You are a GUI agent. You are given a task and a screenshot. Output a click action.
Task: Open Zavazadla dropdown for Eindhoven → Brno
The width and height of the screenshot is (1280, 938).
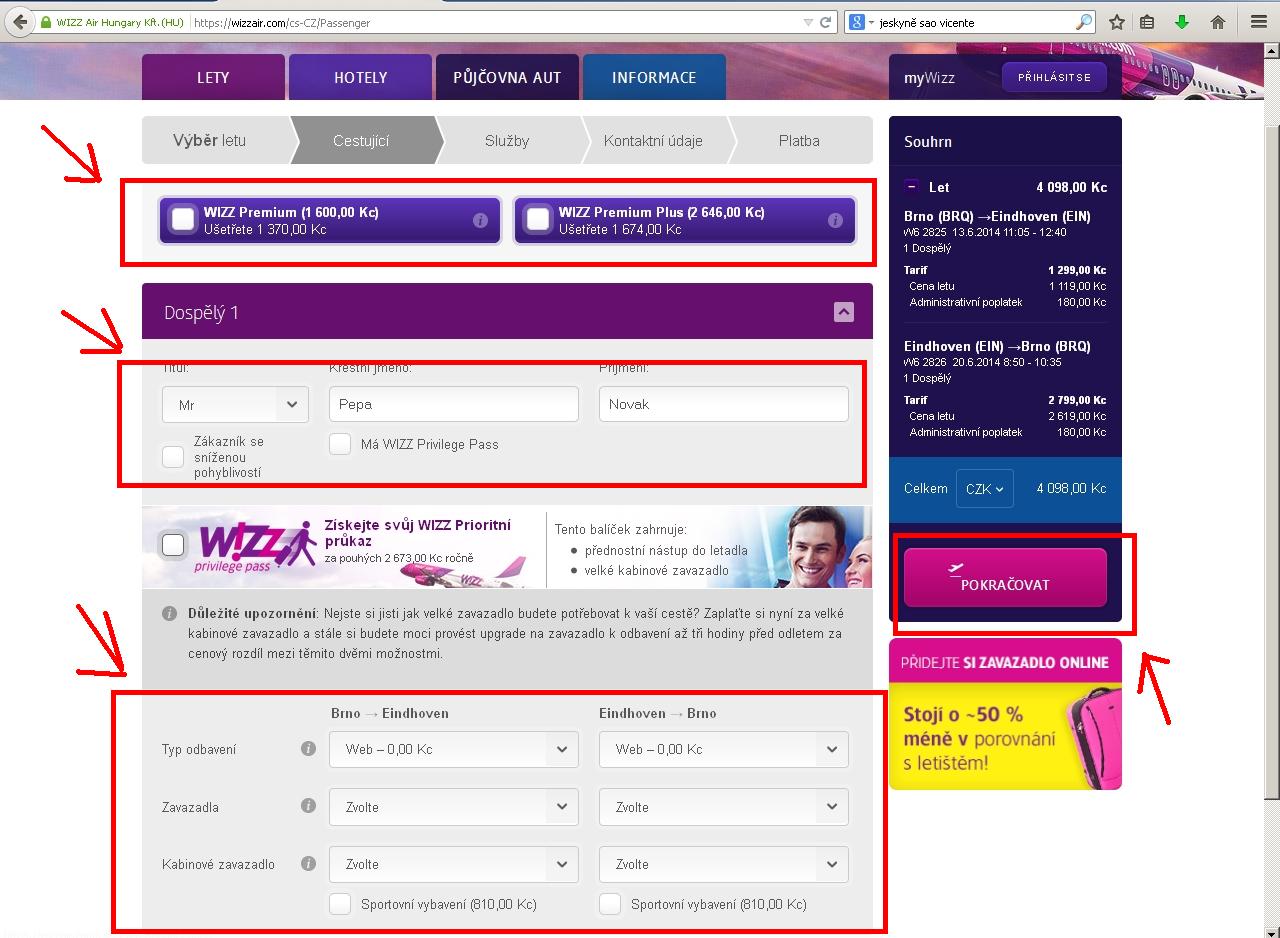tap(724, 807)
